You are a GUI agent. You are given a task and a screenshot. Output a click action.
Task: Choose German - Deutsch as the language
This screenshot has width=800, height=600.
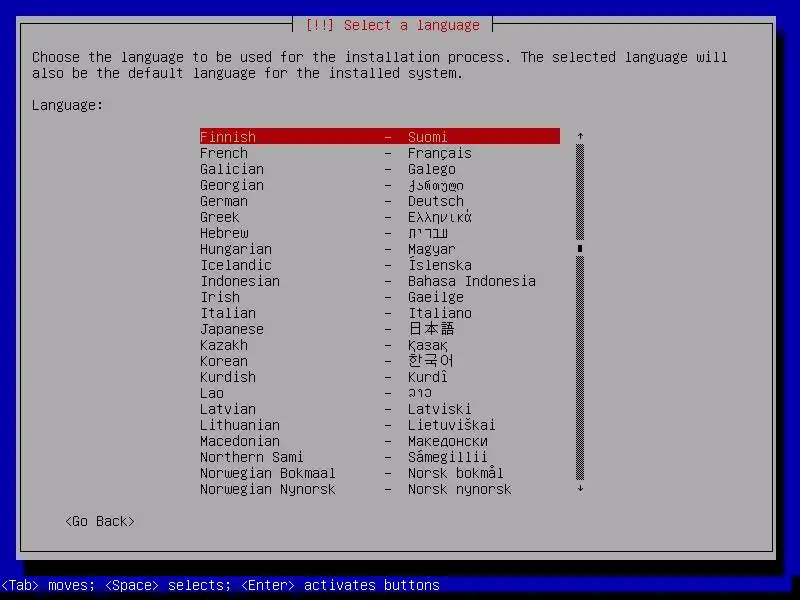380,201
